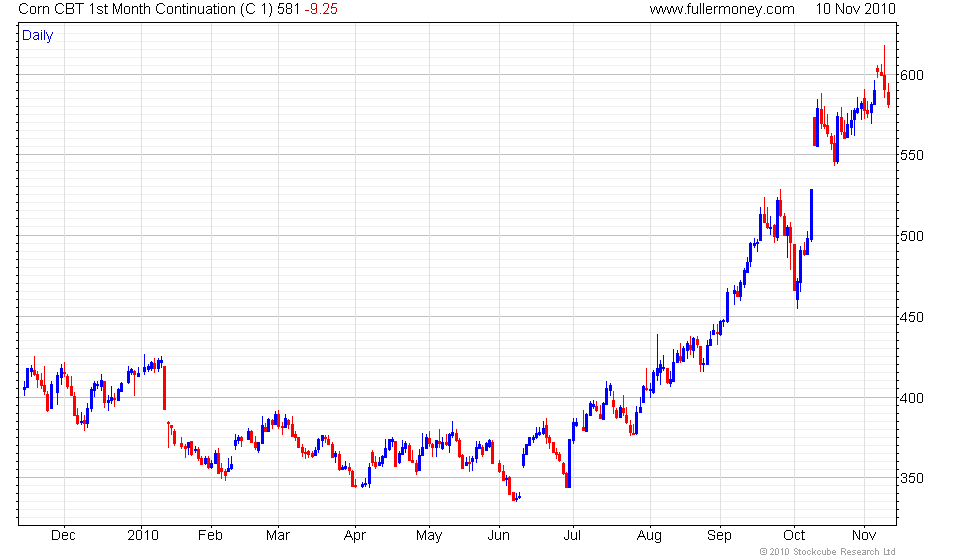This screenshot has width=980, height=560.
Task: Click the blue 'Daily' interval label
Action: pos(38,36)
